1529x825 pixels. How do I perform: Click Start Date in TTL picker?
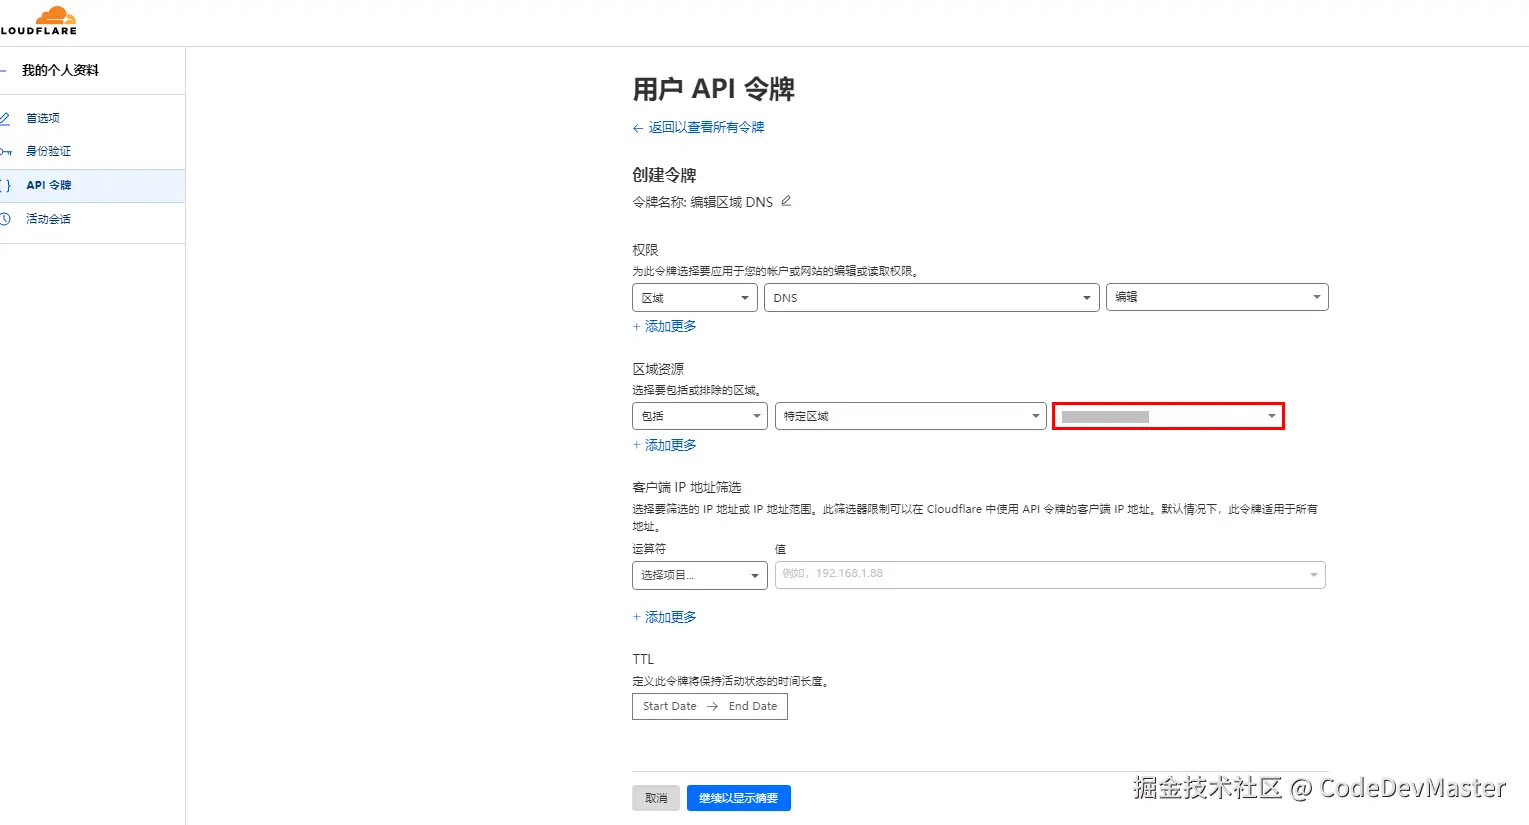click(x=670, y=706)
